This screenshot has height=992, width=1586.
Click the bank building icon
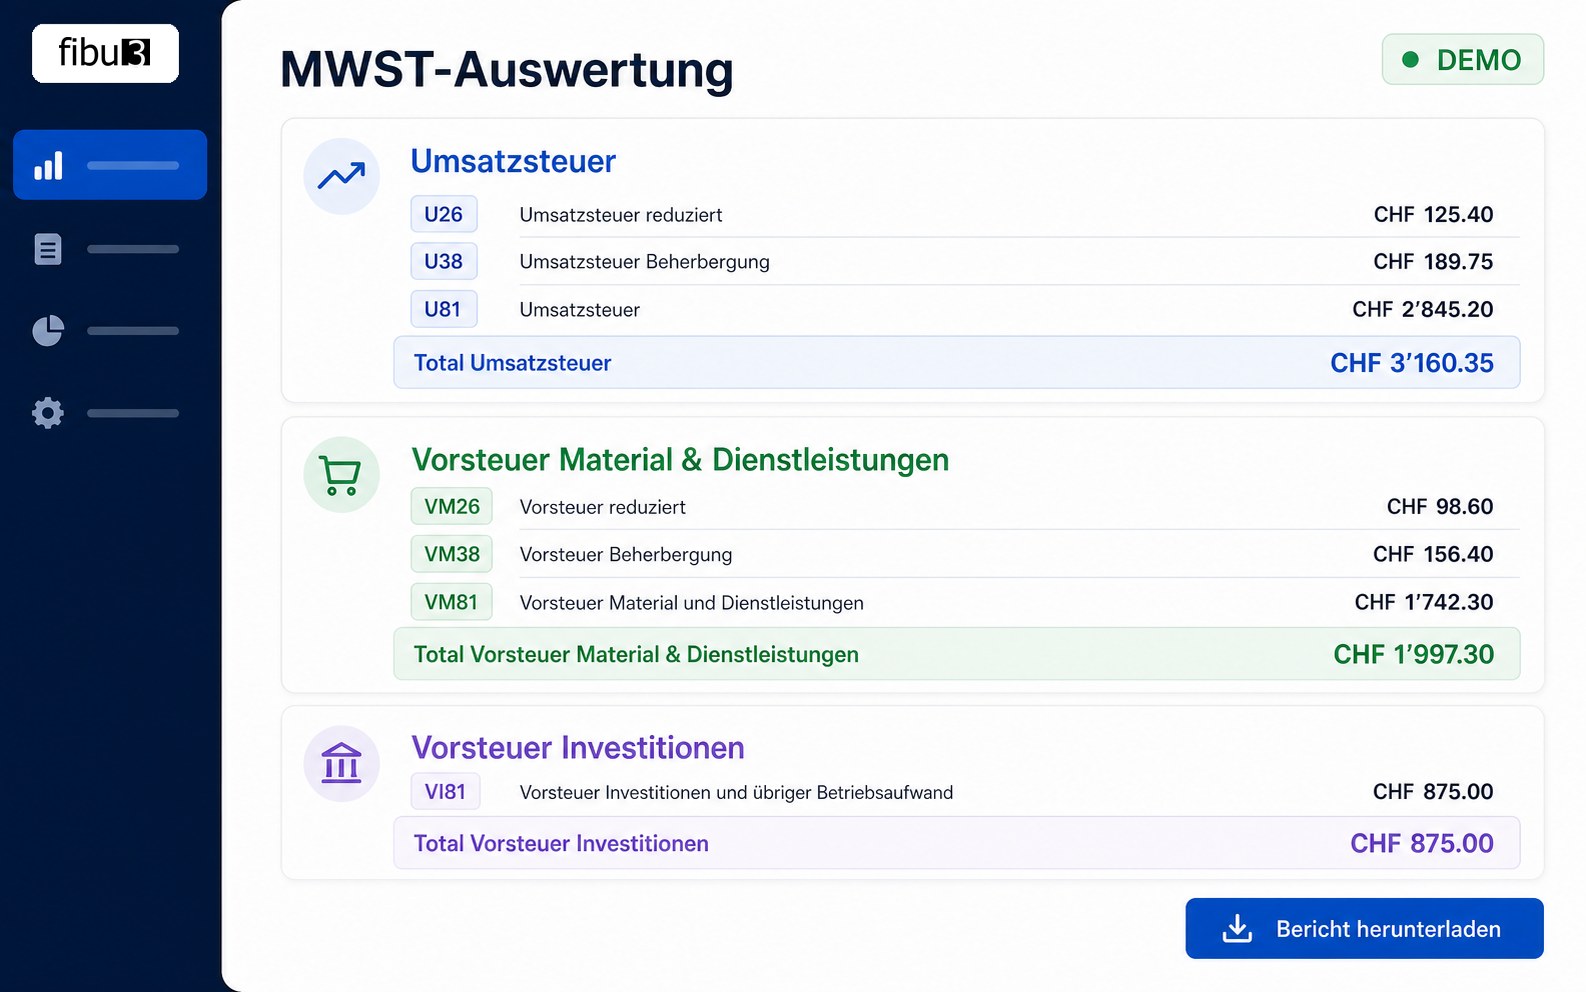(342, 764)
